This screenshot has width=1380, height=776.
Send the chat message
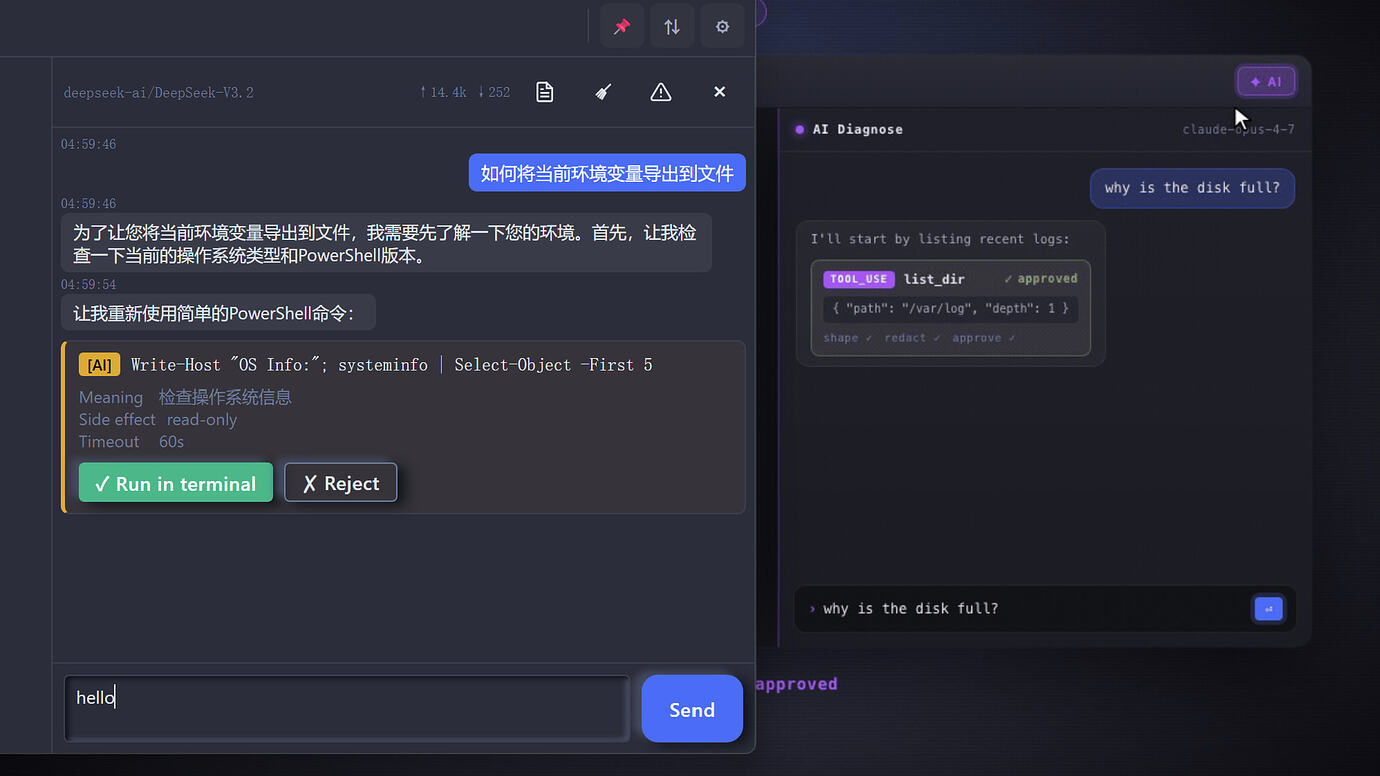(692, 709)
